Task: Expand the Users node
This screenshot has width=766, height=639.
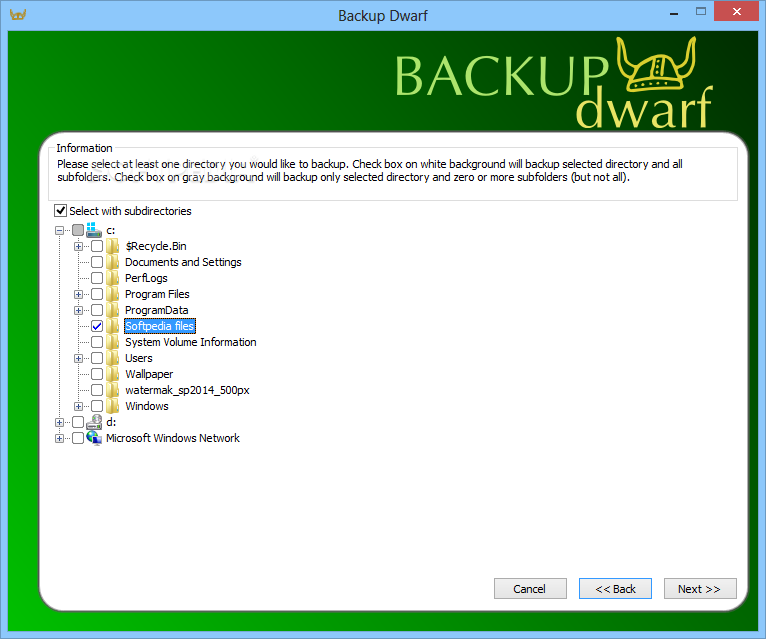Action: click(78, 358)
